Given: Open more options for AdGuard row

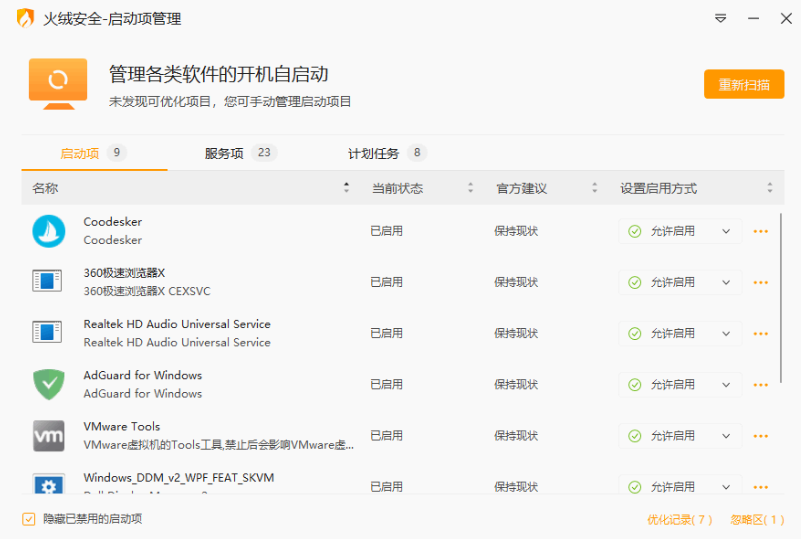Looking at the screenshot, I should 760,384.
